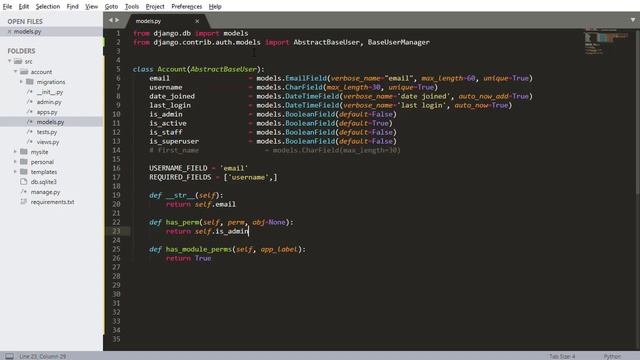This screenshot has height=360, width=640.
Task: Open apps.py in sidebar
Action: [47, 112]
